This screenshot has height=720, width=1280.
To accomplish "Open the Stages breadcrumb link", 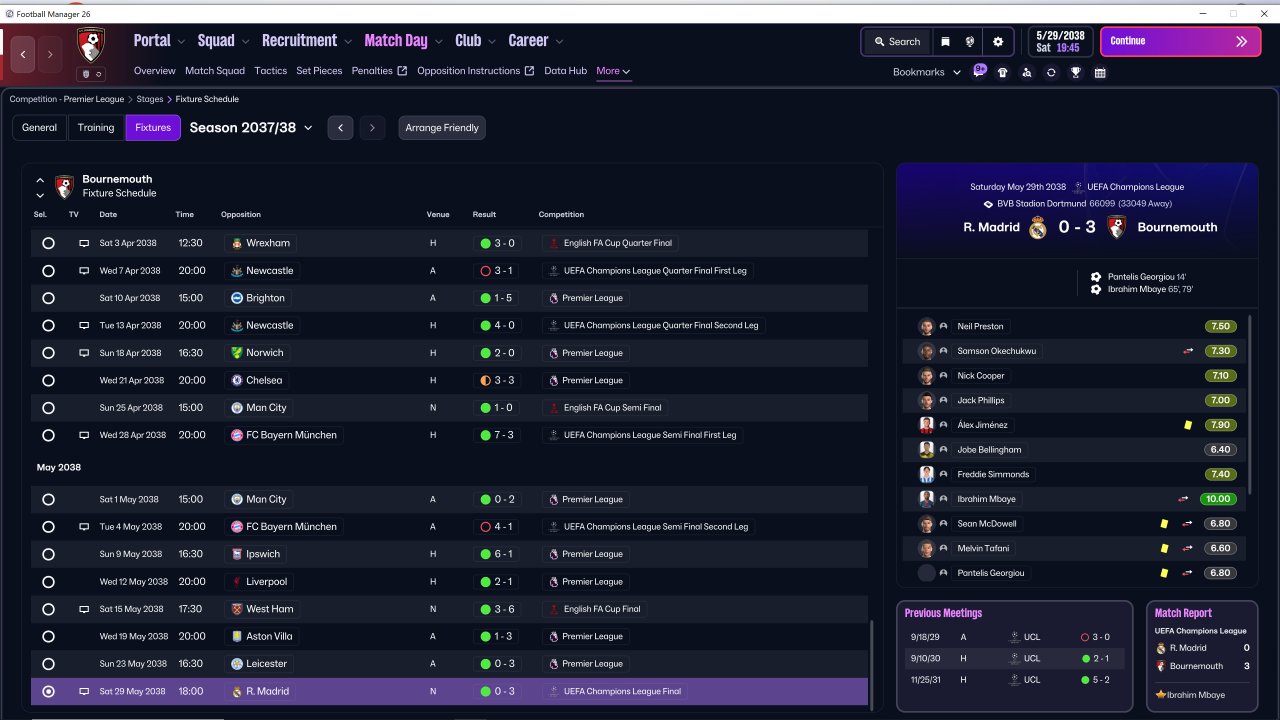I will (150, 99).
